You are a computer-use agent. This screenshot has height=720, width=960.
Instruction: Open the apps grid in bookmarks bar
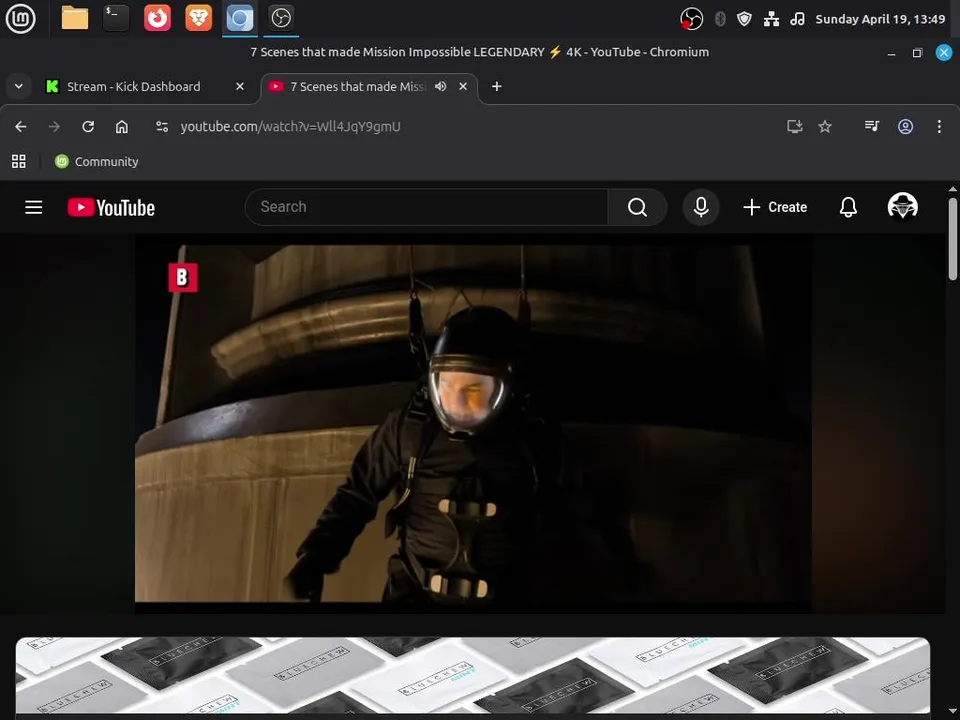click(x=19, y=162)
